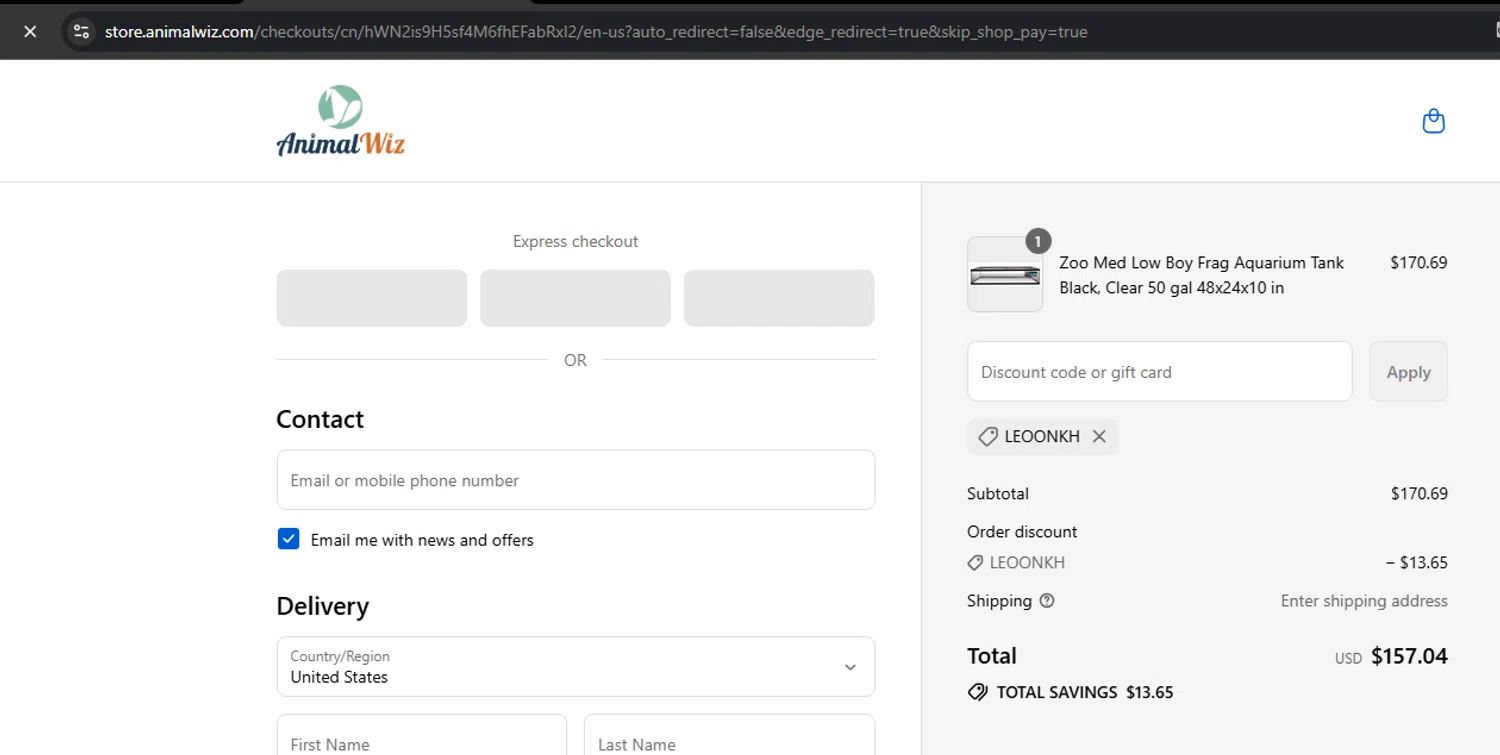Click the Order discount label

(x=1022, y=532)
